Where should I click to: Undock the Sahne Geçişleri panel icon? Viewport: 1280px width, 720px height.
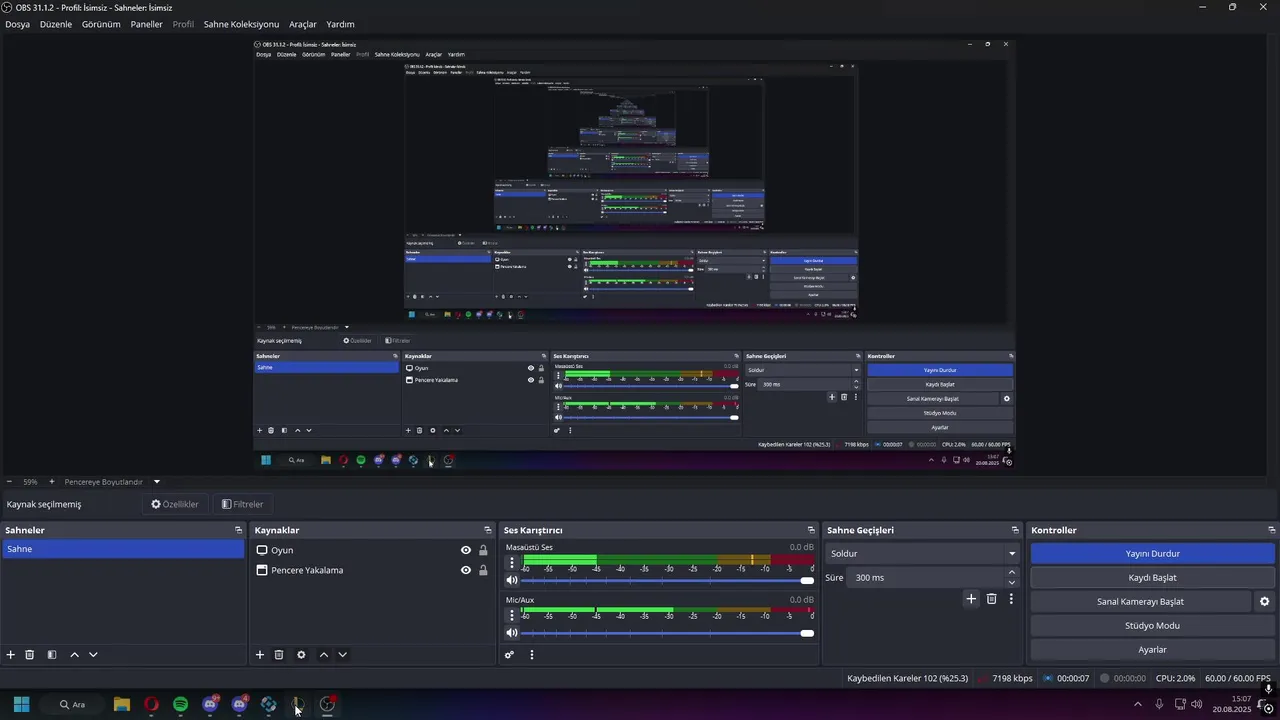[1014, 530]
